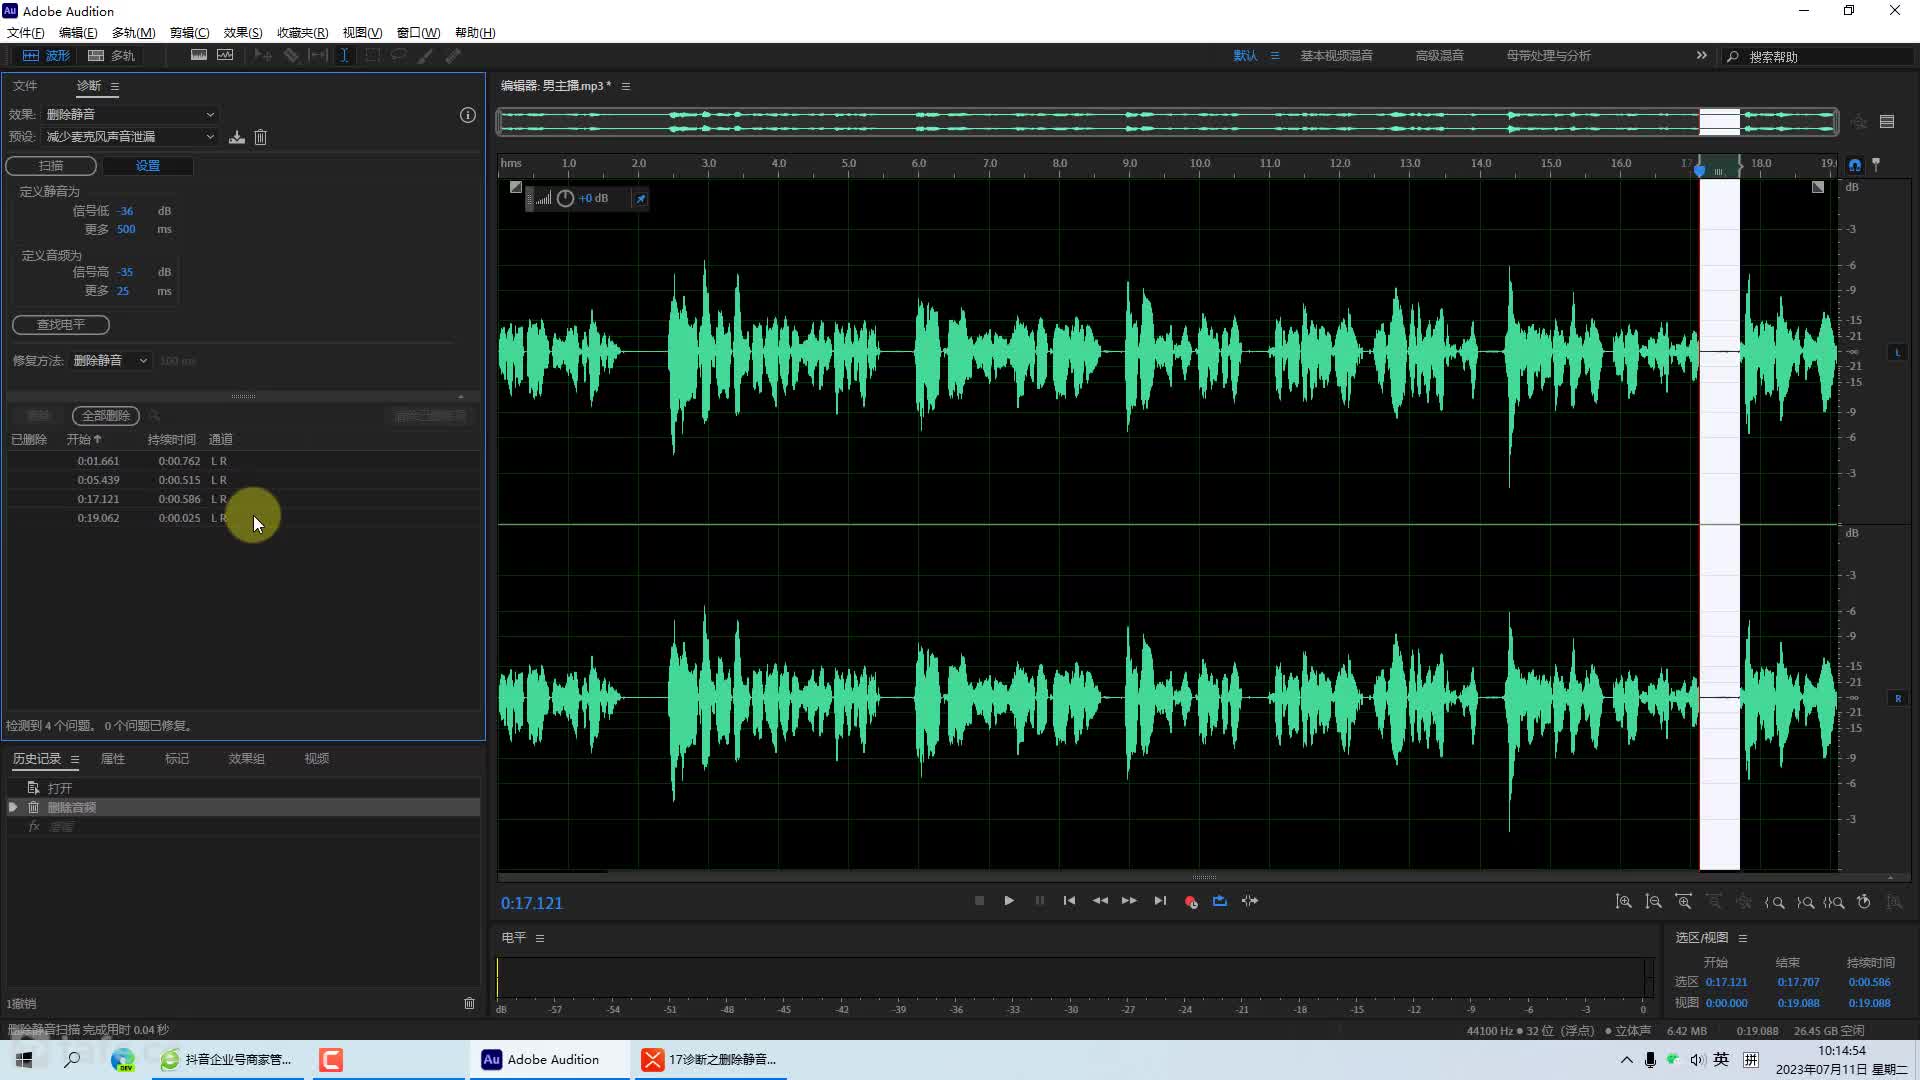Delete history state trash icon

tap(469, 1003)
